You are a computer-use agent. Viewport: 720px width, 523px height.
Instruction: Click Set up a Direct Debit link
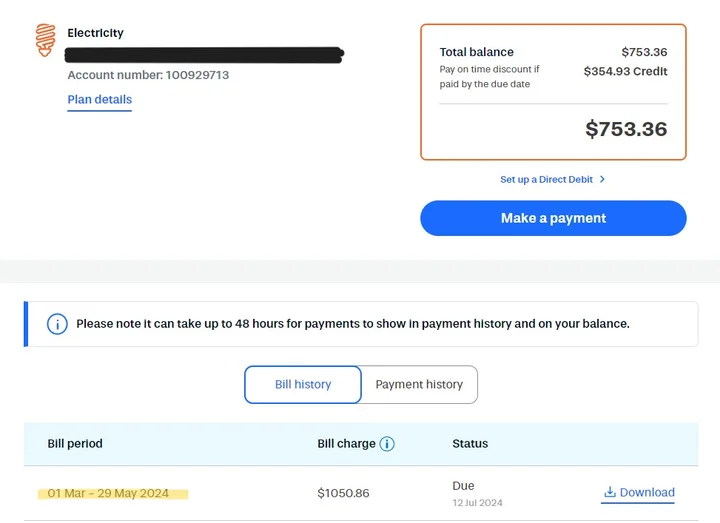tap(546, 180)
